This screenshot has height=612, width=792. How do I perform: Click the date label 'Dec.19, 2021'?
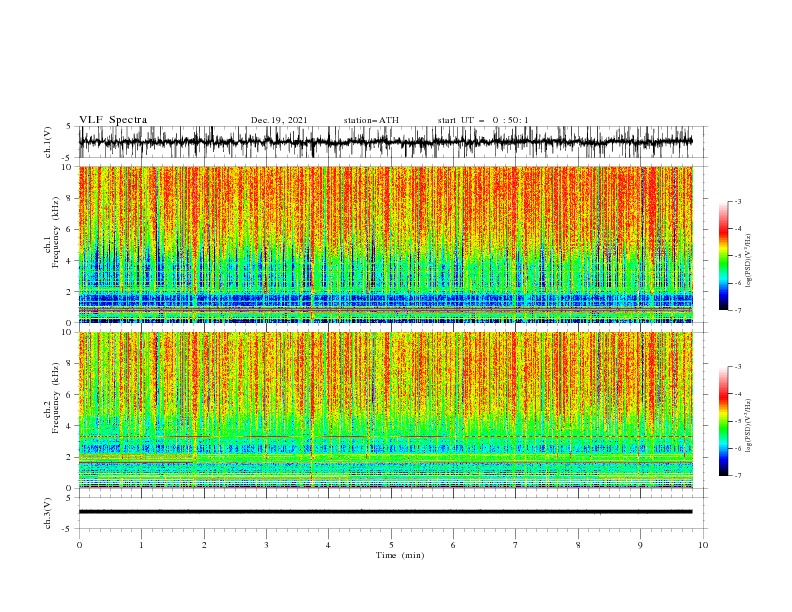coord(279,120)
